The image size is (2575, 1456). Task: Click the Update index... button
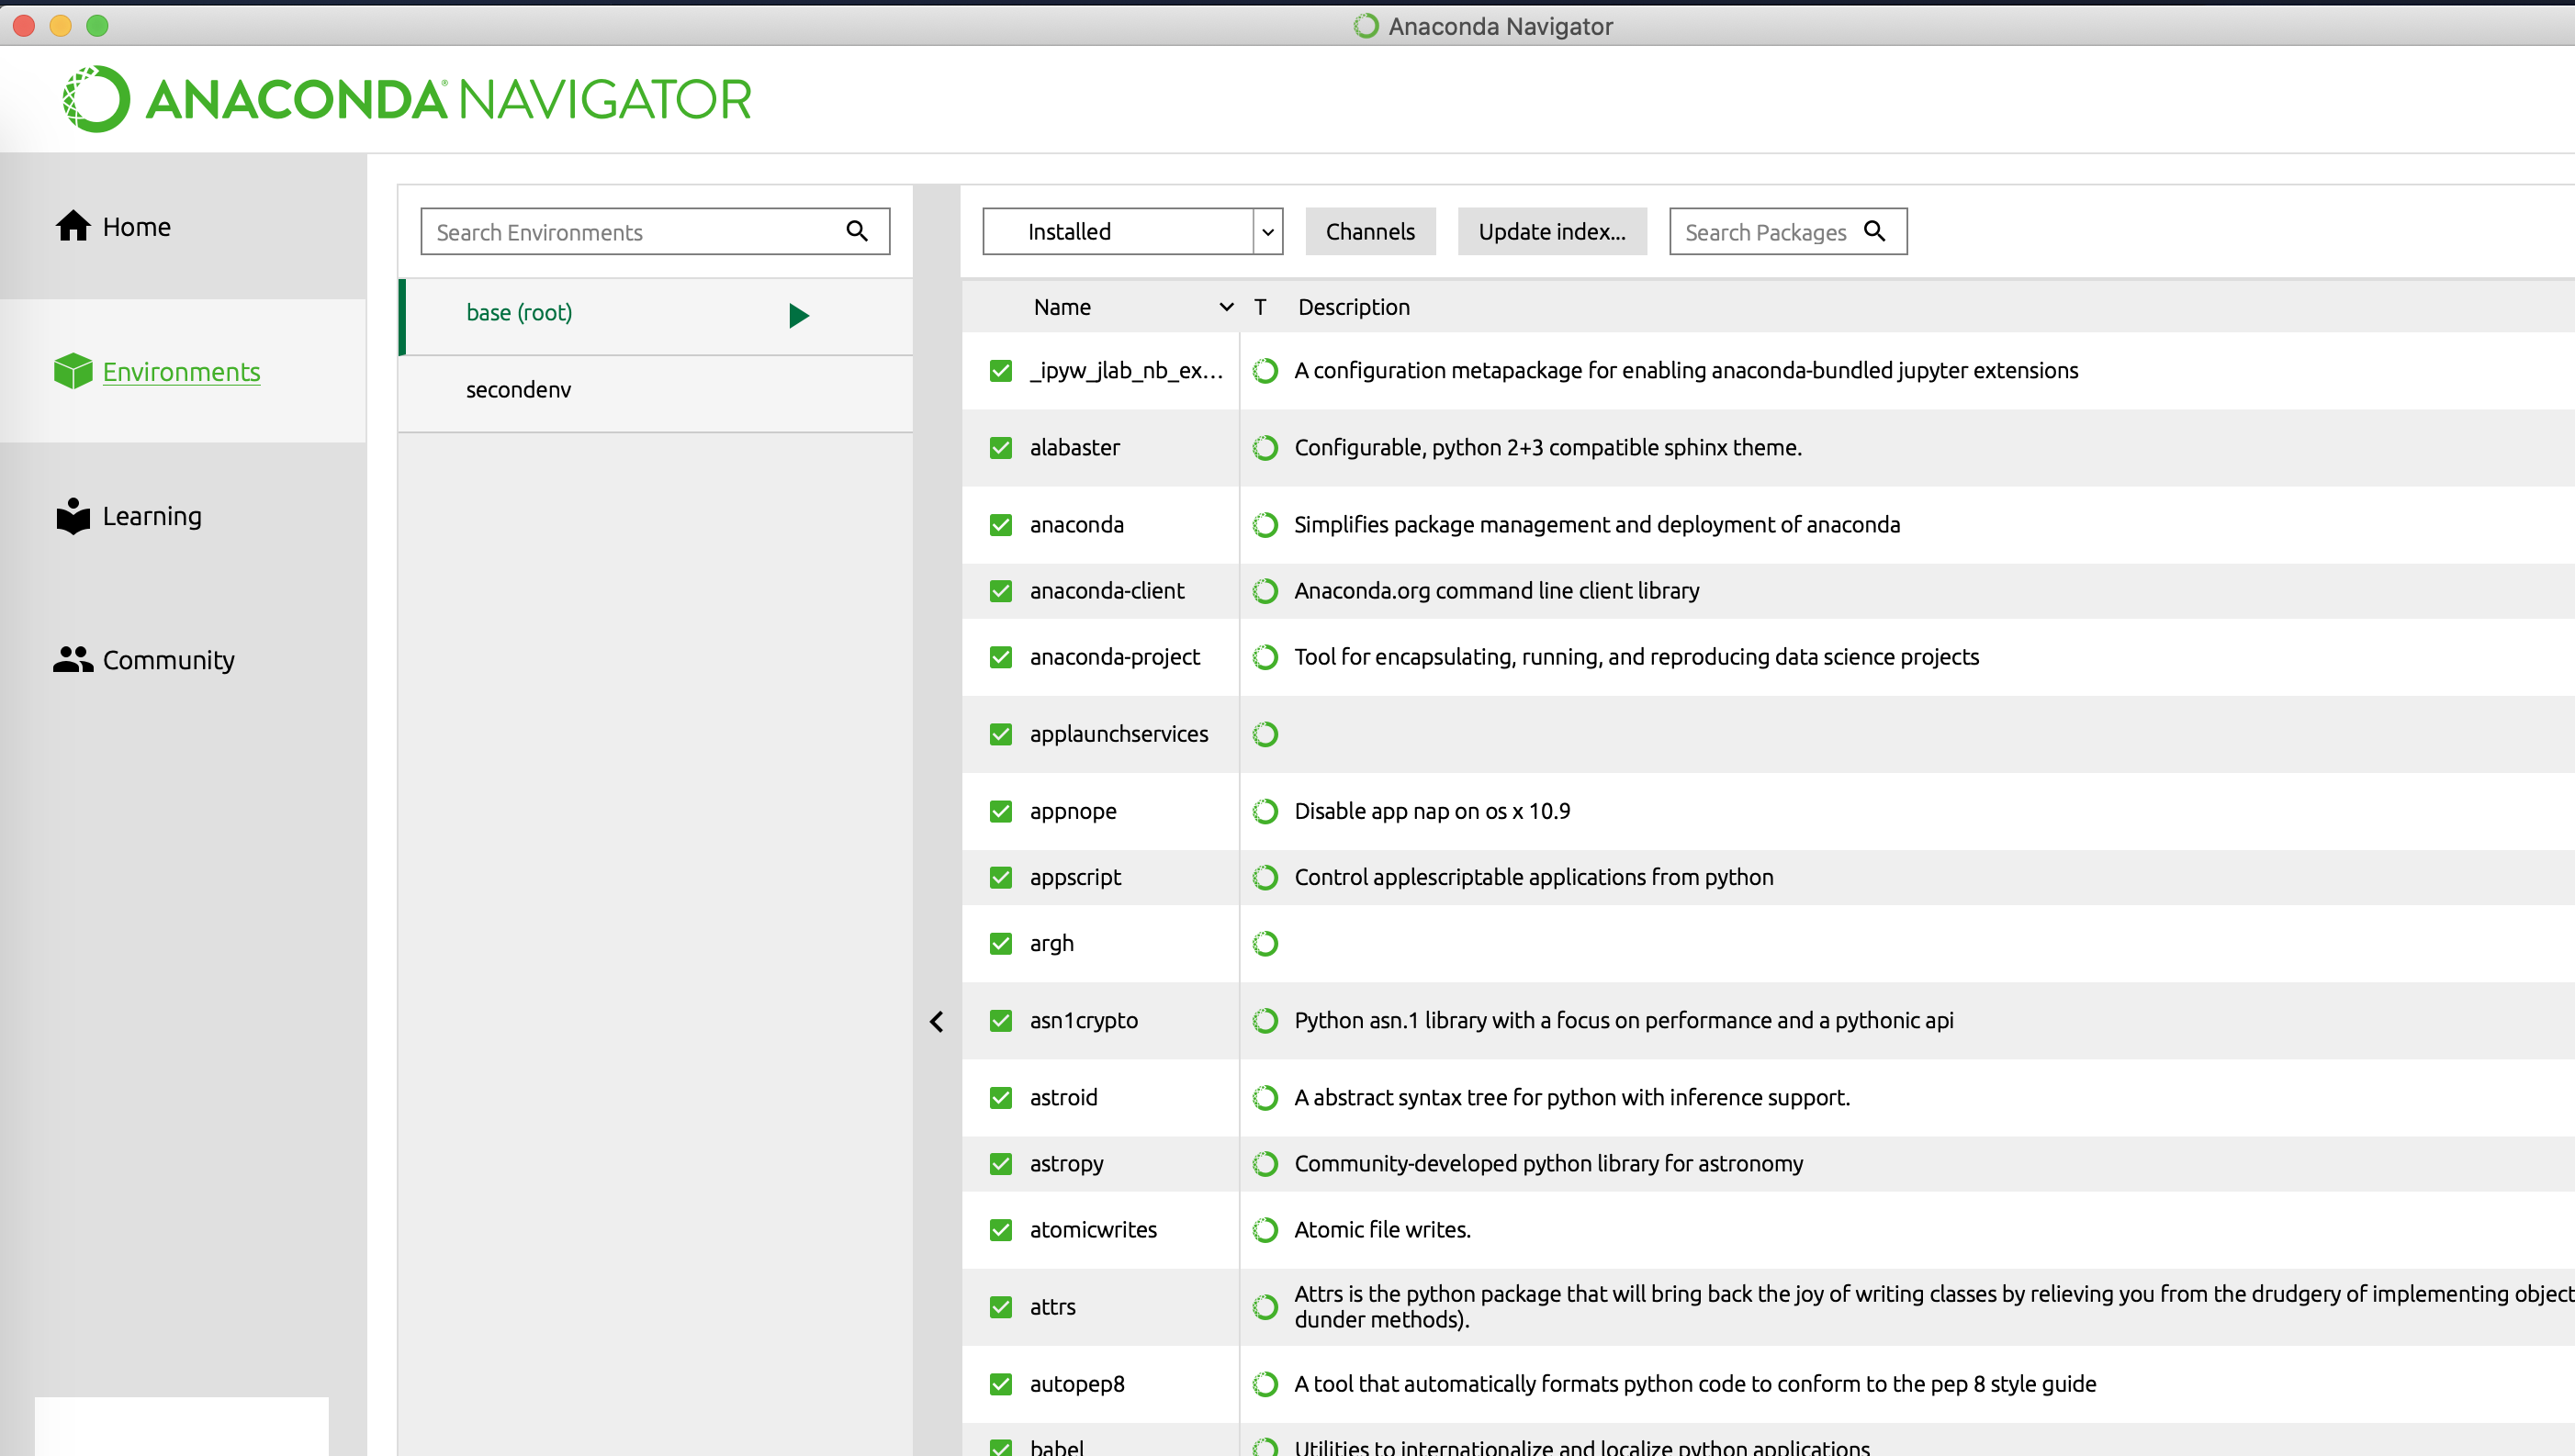(1551, 231)
